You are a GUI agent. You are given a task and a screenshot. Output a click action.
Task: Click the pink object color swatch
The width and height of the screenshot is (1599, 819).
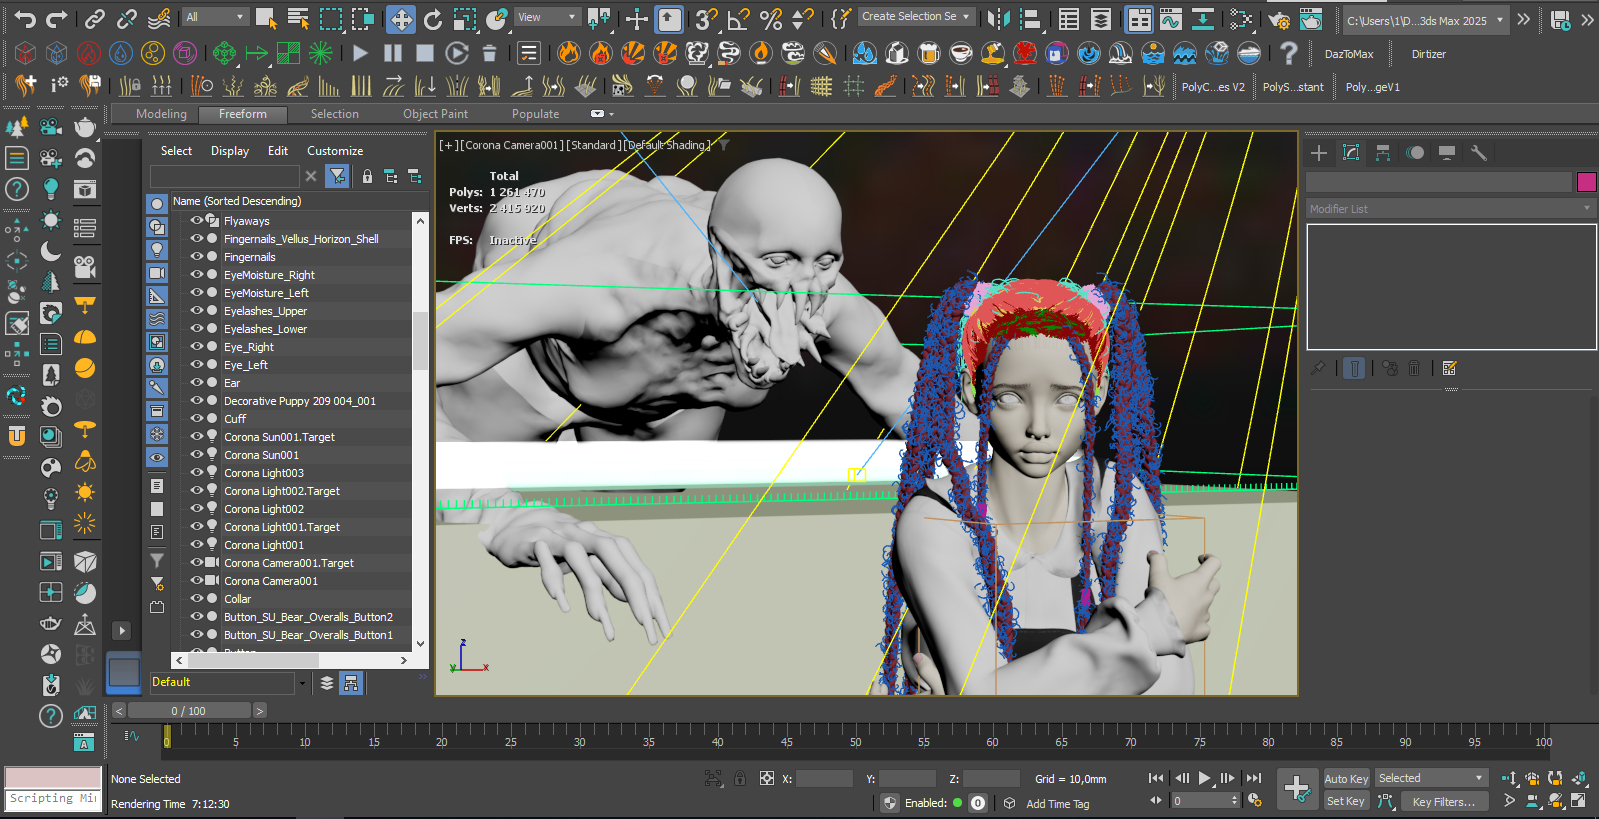click(1586, 182)
